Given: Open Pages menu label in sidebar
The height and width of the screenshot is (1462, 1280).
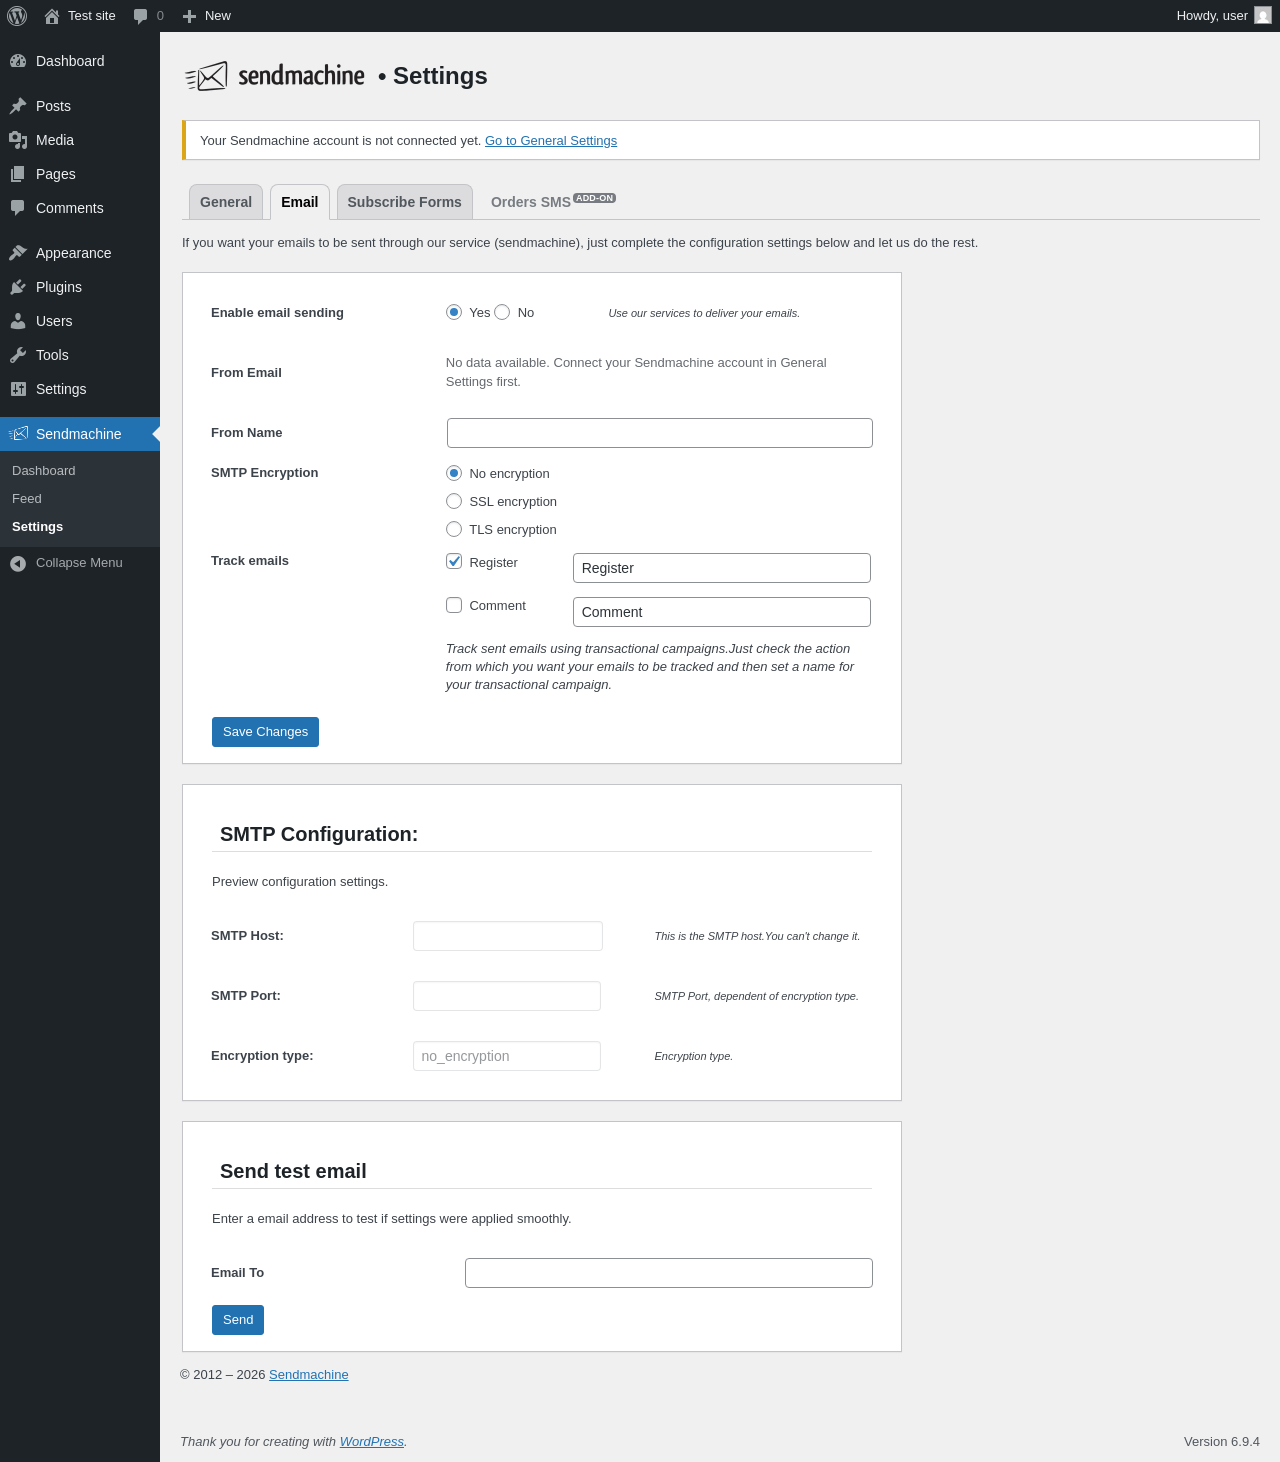Looking at the screenshot, I should (56, 174).
